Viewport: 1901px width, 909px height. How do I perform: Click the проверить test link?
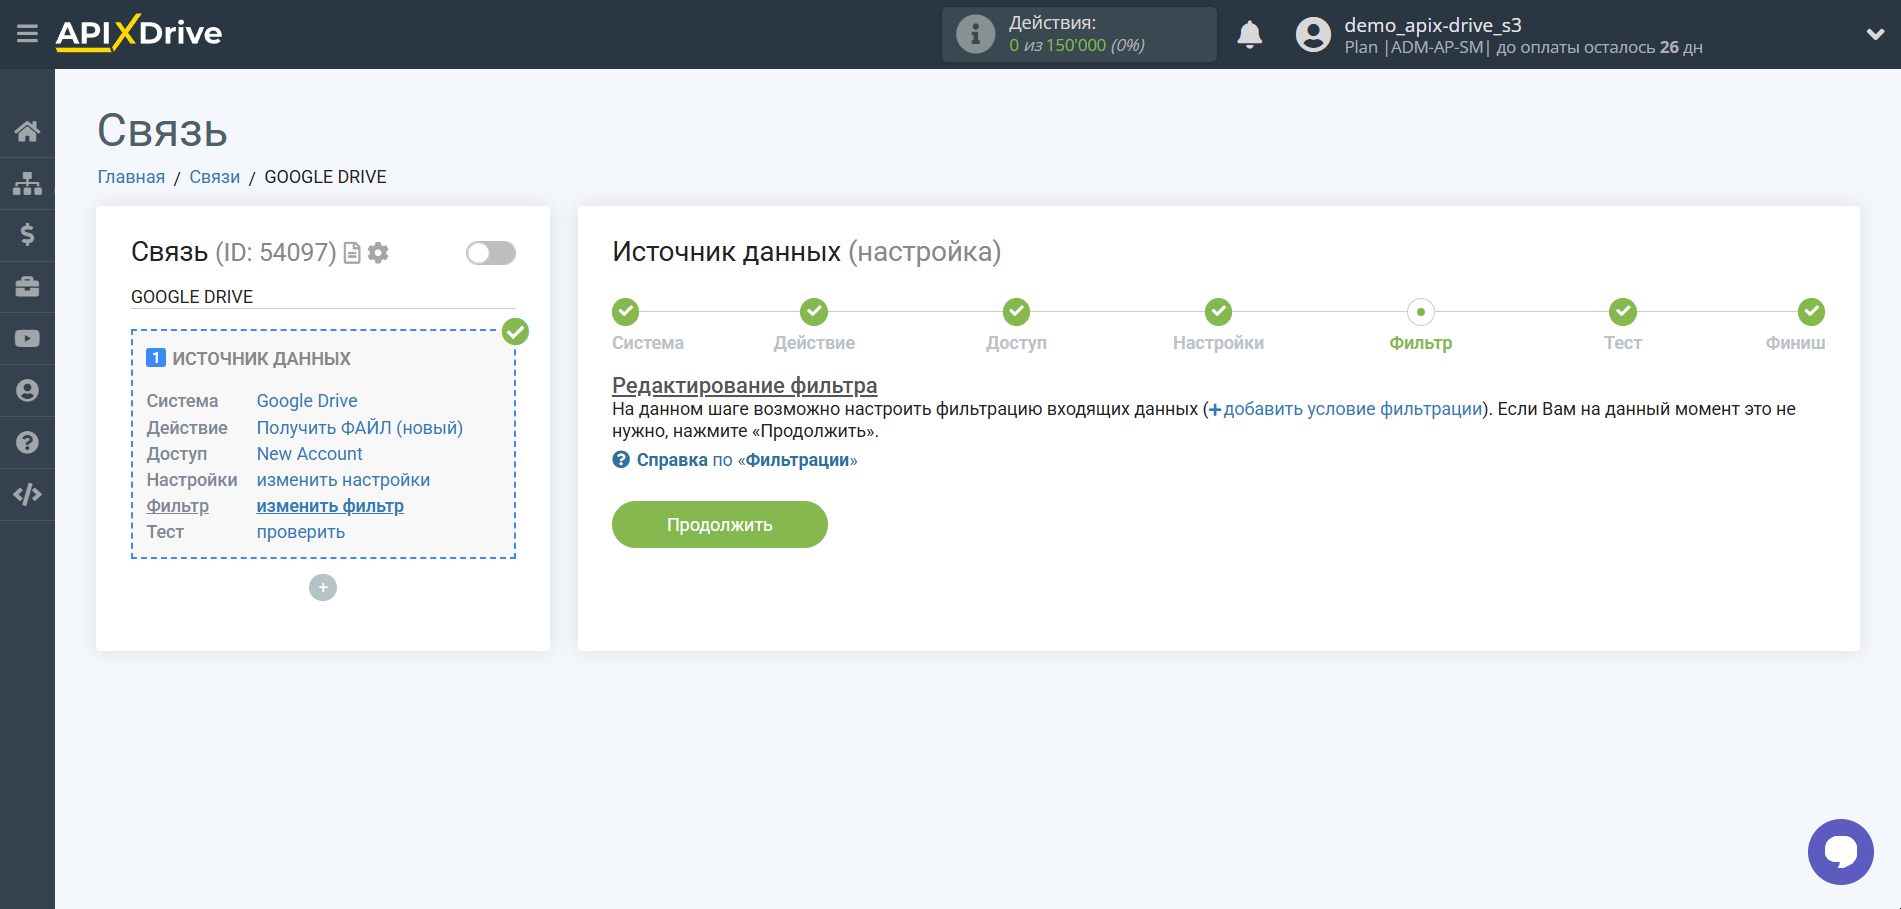coord(301,532)
